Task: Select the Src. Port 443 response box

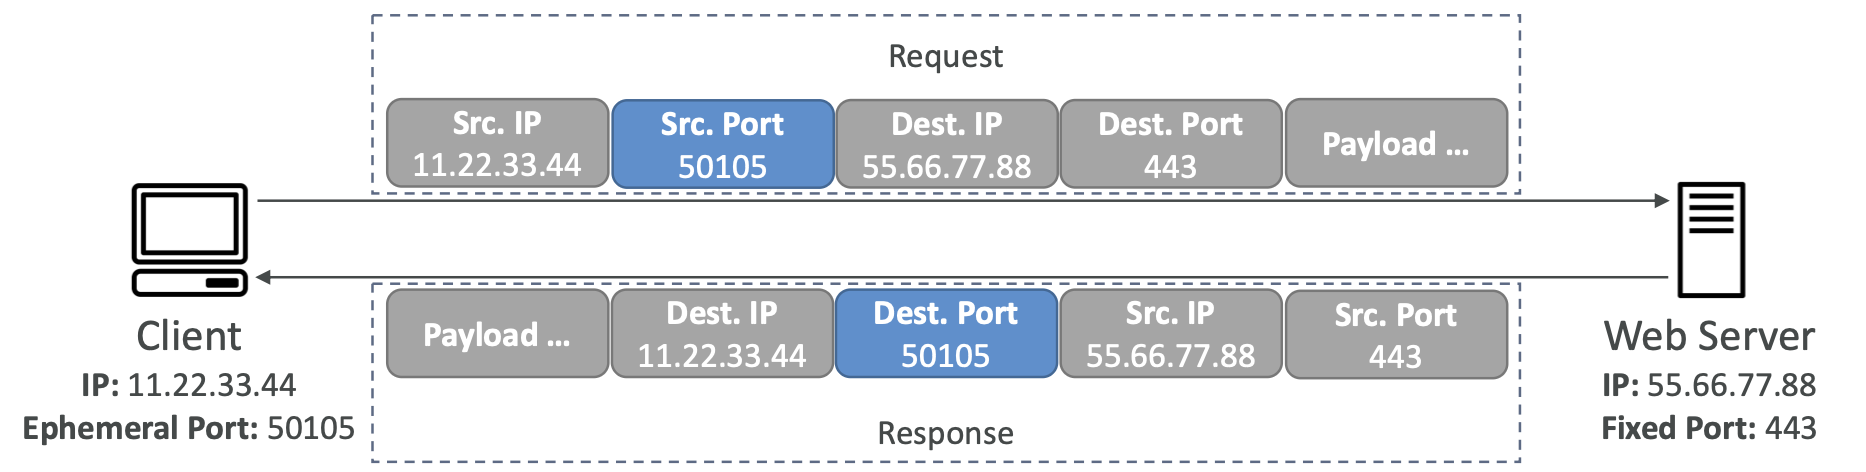Action: click(x=1396, y=335)
